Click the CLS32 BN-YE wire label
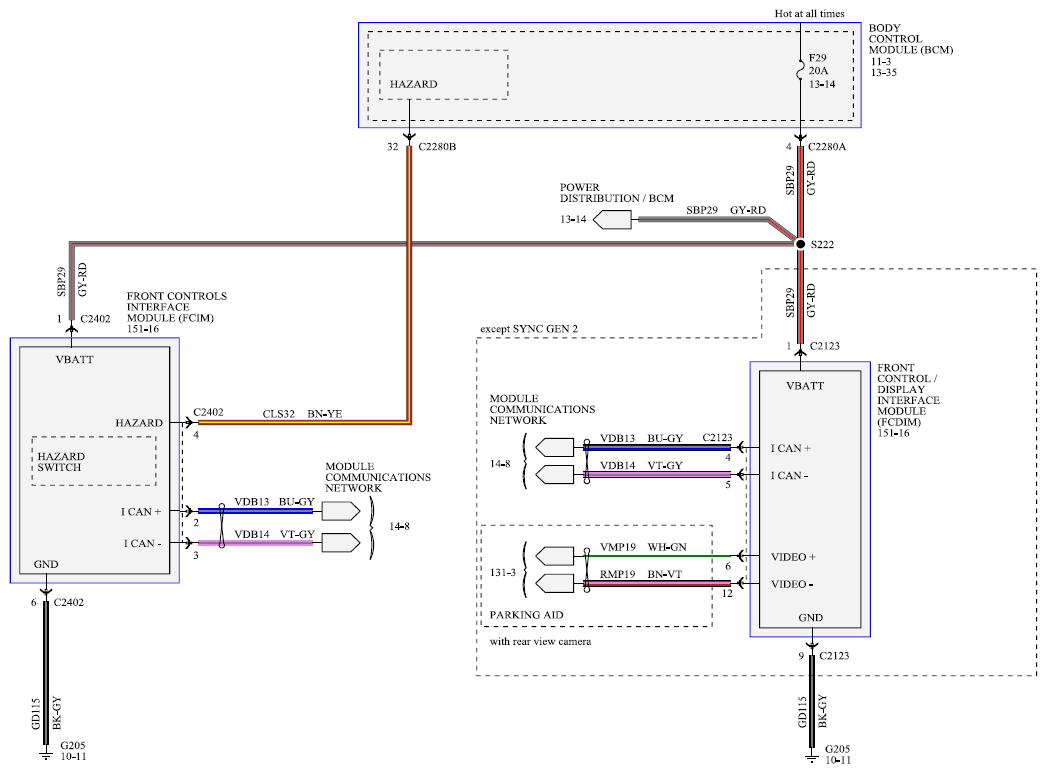 [302, 414]
